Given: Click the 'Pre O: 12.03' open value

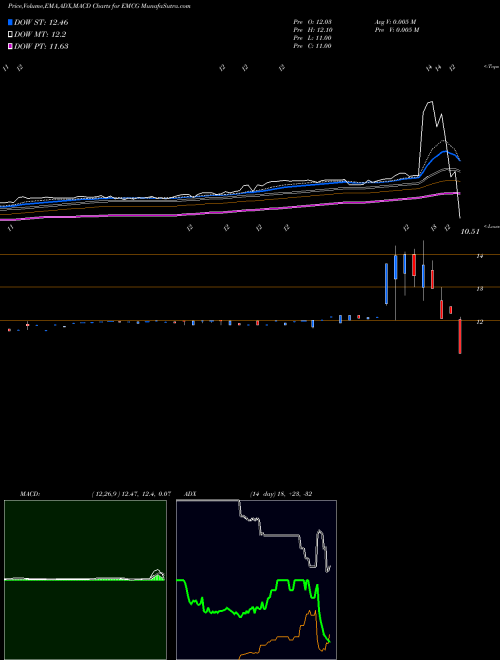Looking at the screenshot, I should click(313, 22).
